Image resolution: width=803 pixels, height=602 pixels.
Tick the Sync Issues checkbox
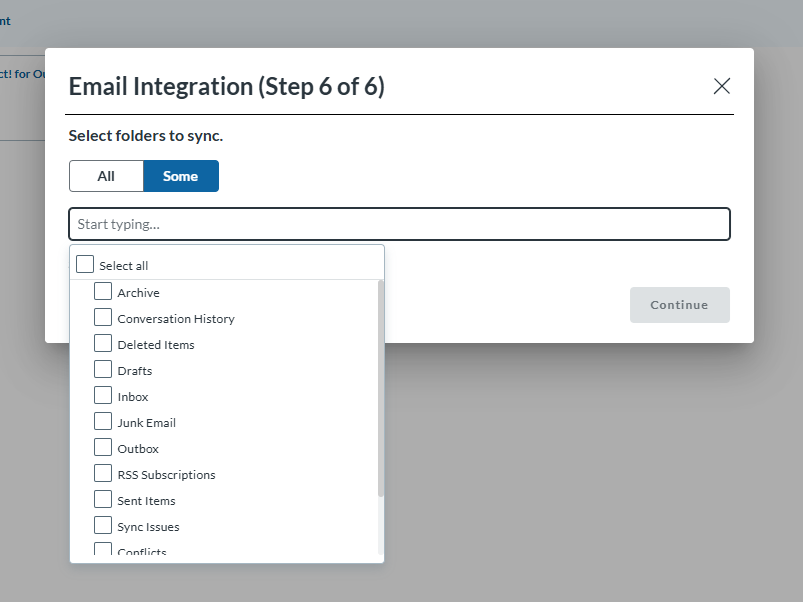coord(103,526)
